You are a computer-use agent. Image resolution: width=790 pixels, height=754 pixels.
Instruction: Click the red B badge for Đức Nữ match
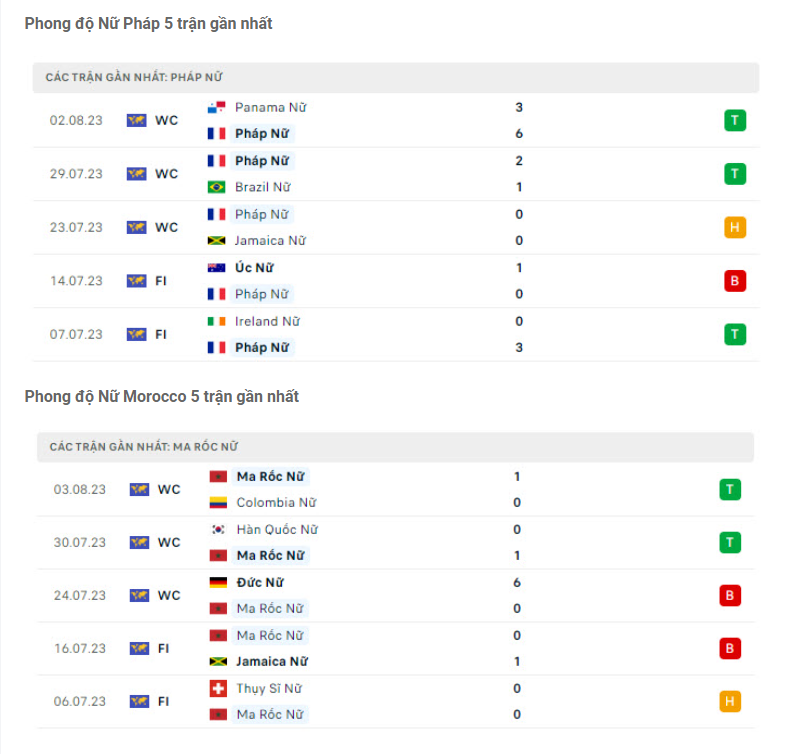pos(730,596)
